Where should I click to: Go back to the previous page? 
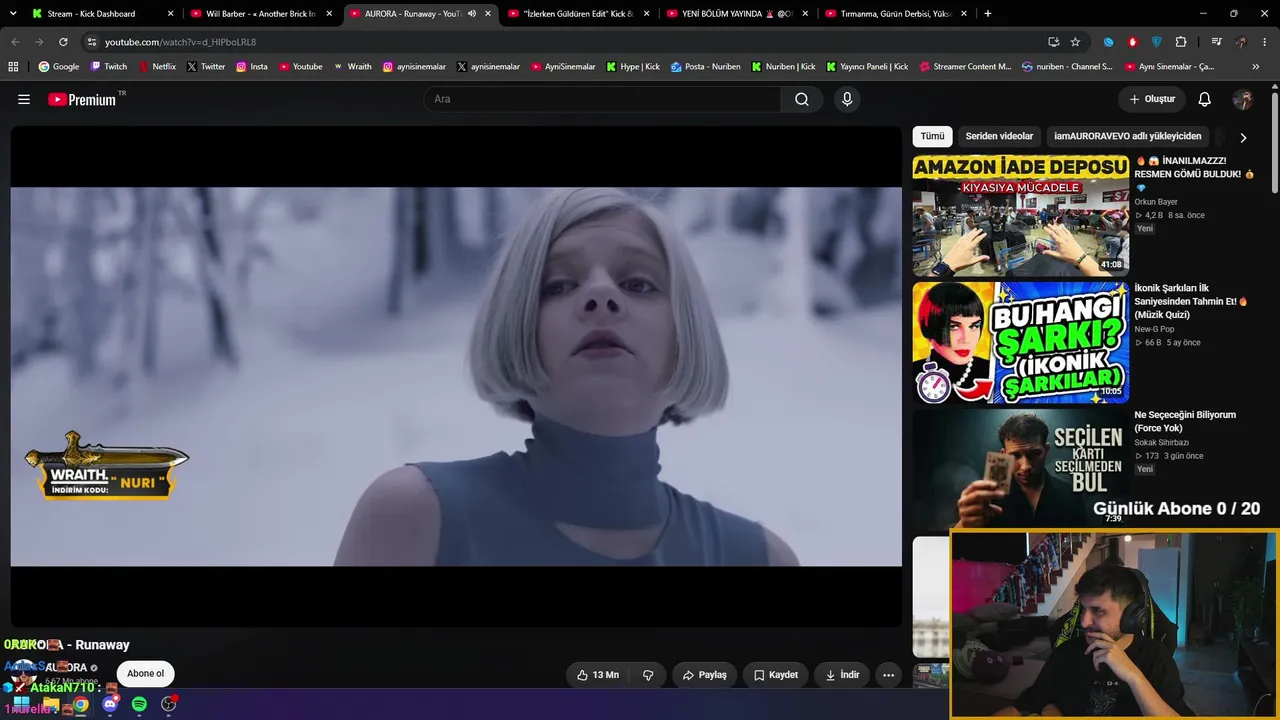(x=15, y=42)
